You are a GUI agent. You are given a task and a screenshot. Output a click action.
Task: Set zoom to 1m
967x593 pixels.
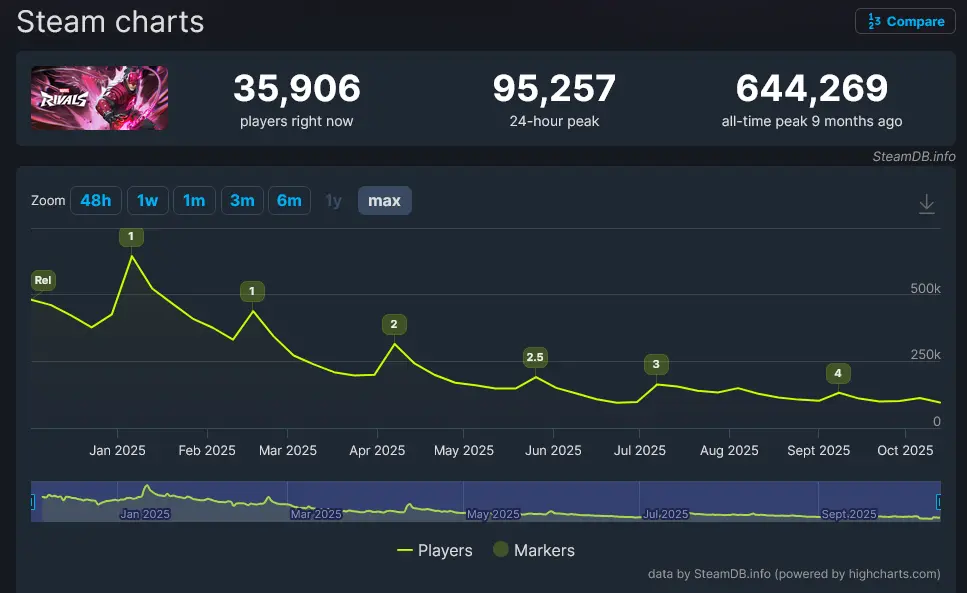194,201
